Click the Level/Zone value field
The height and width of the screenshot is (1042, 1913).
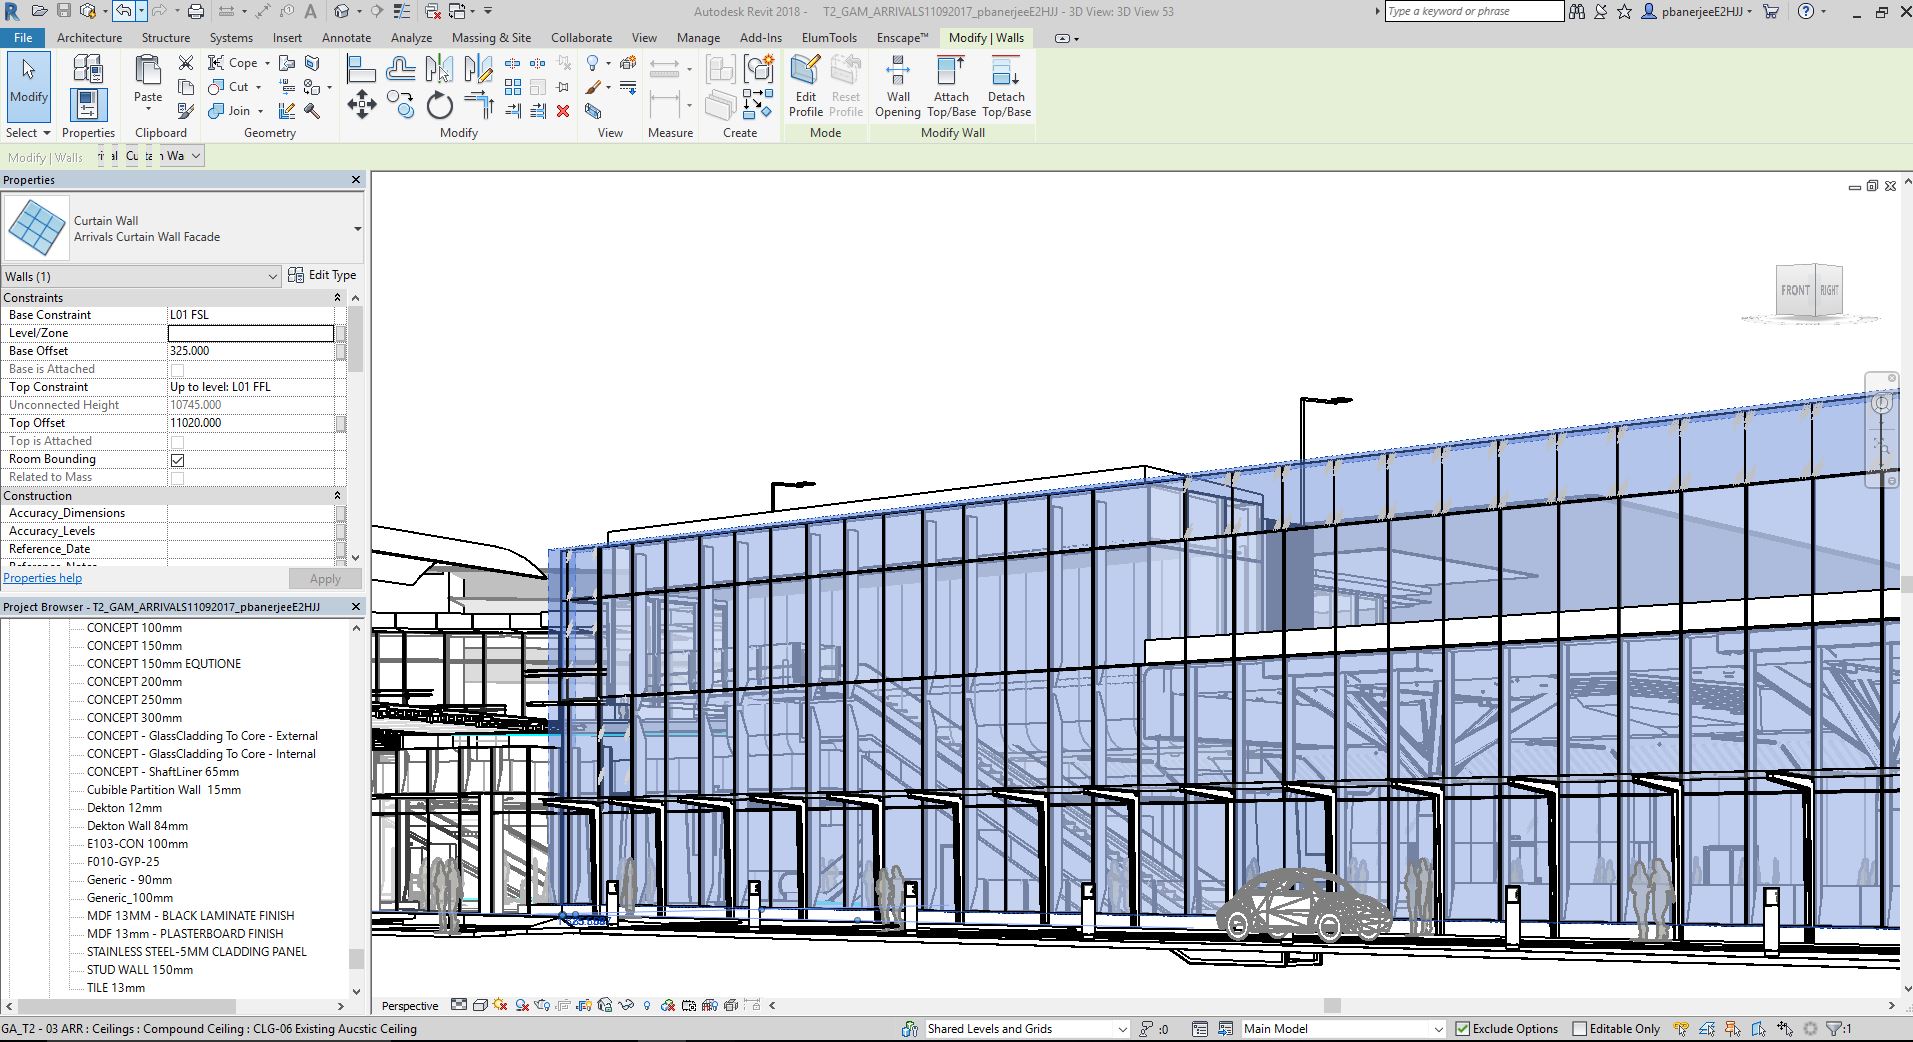[251, 333]
